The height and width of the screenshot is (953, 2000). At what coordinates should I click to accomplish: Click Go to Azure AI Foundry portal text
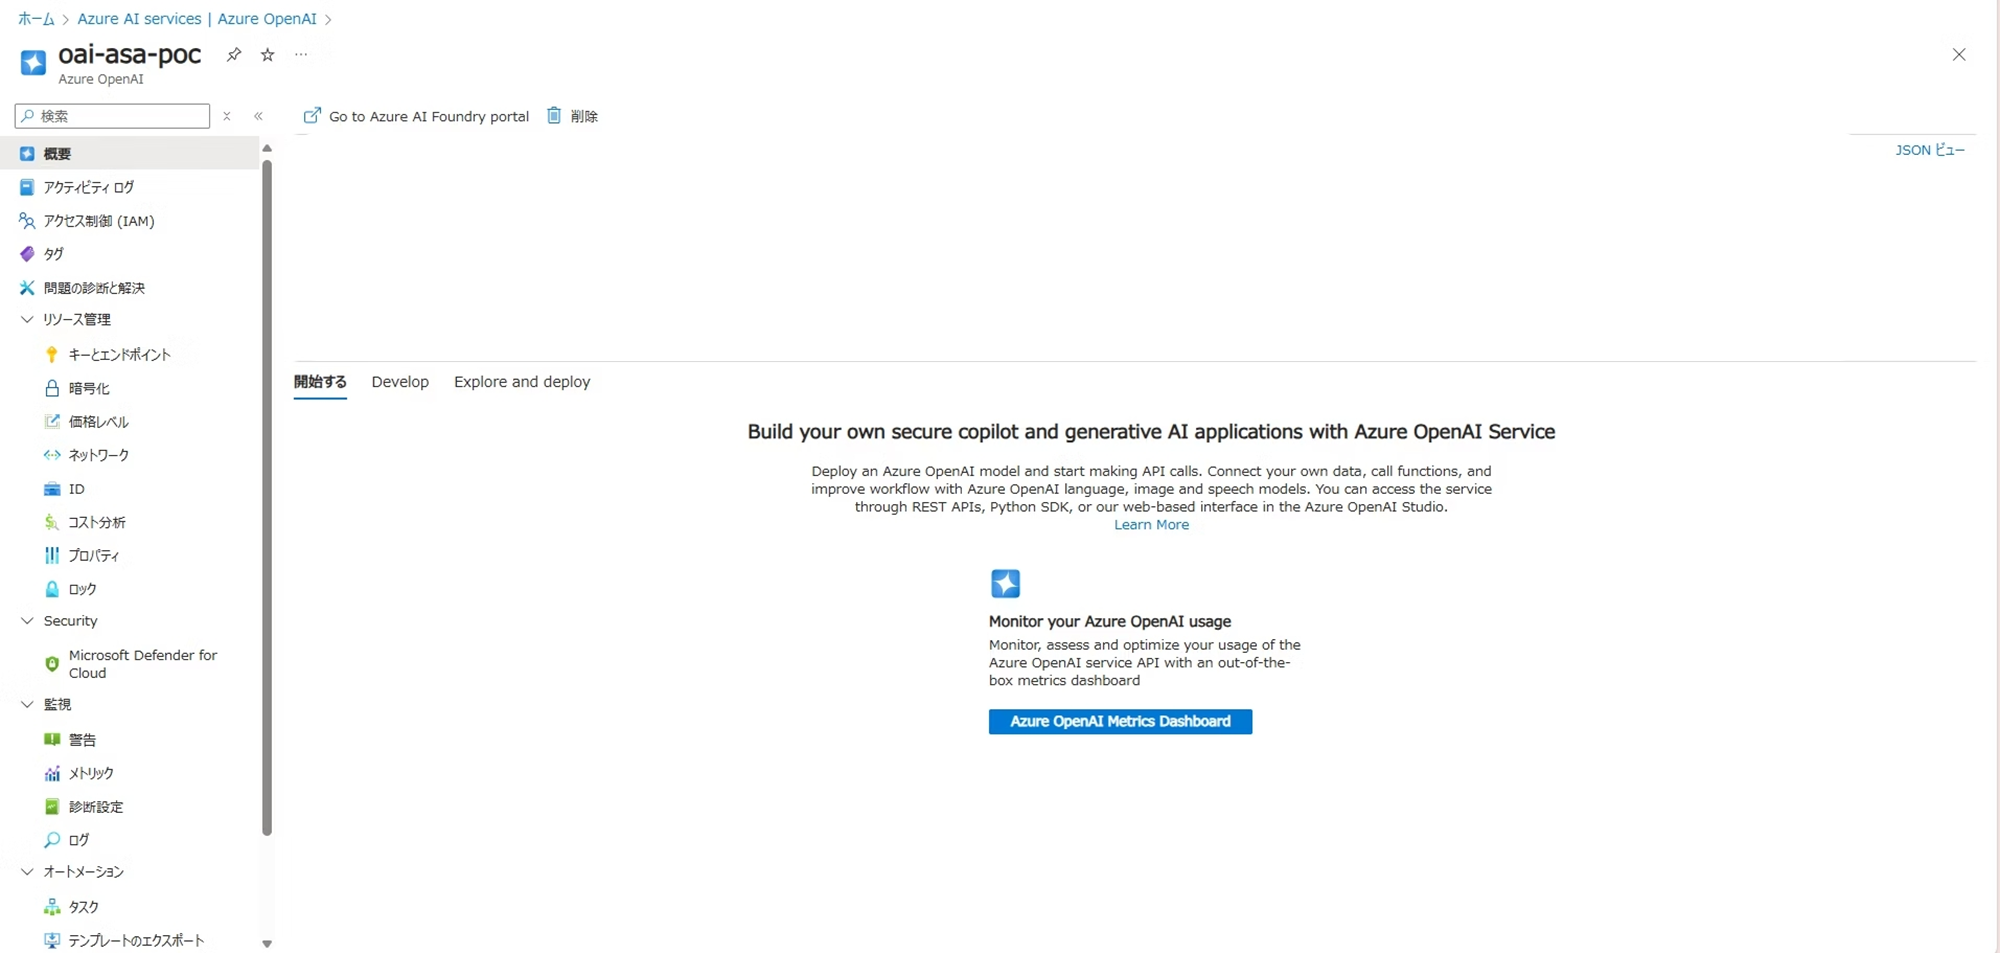coord(429,116)
